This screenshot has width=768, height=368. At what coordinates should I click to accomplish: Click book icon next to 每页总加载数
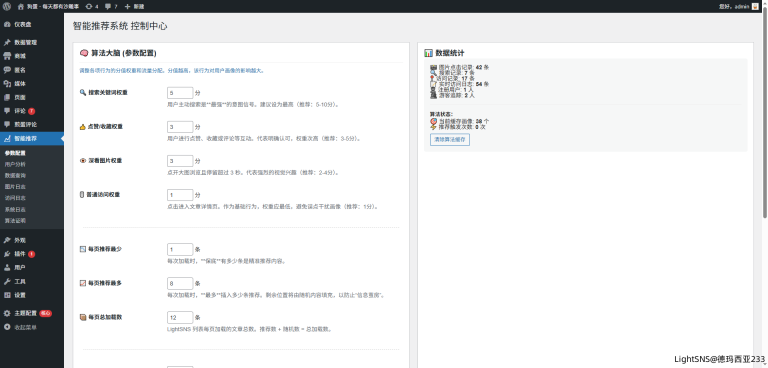83,318
